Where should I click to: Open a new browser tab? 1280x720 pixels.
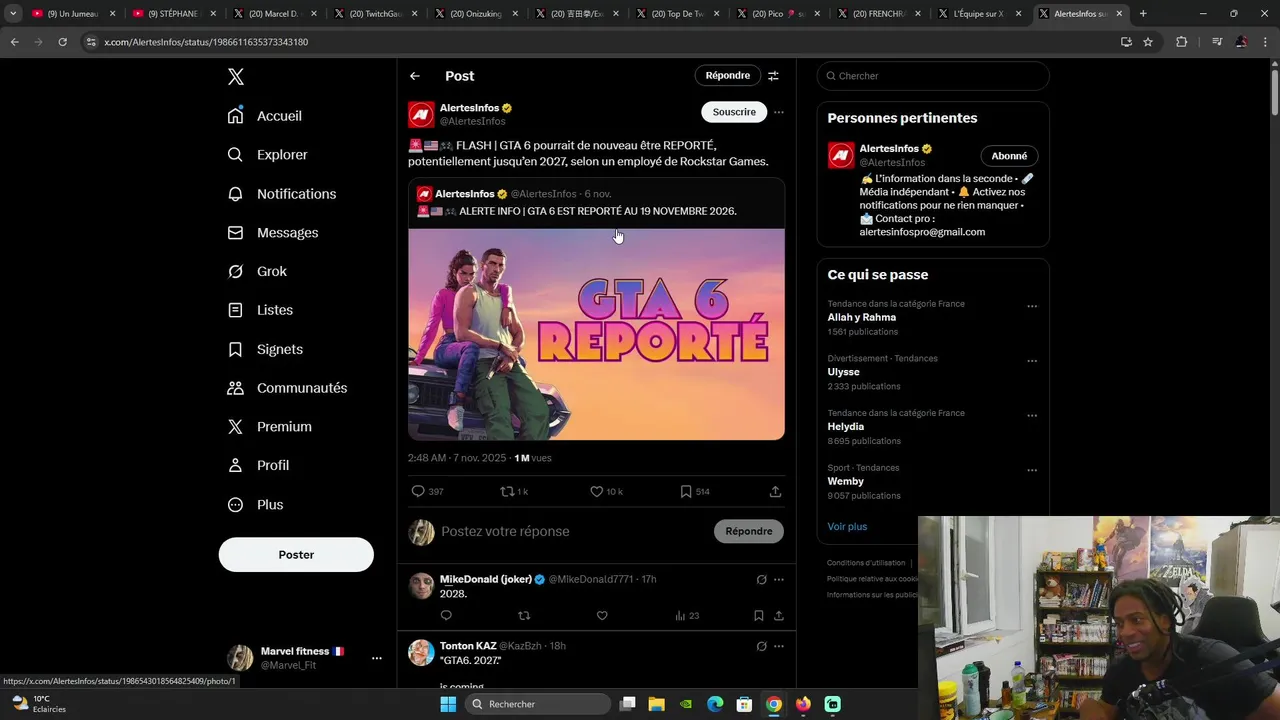(x=1143, y=14)
